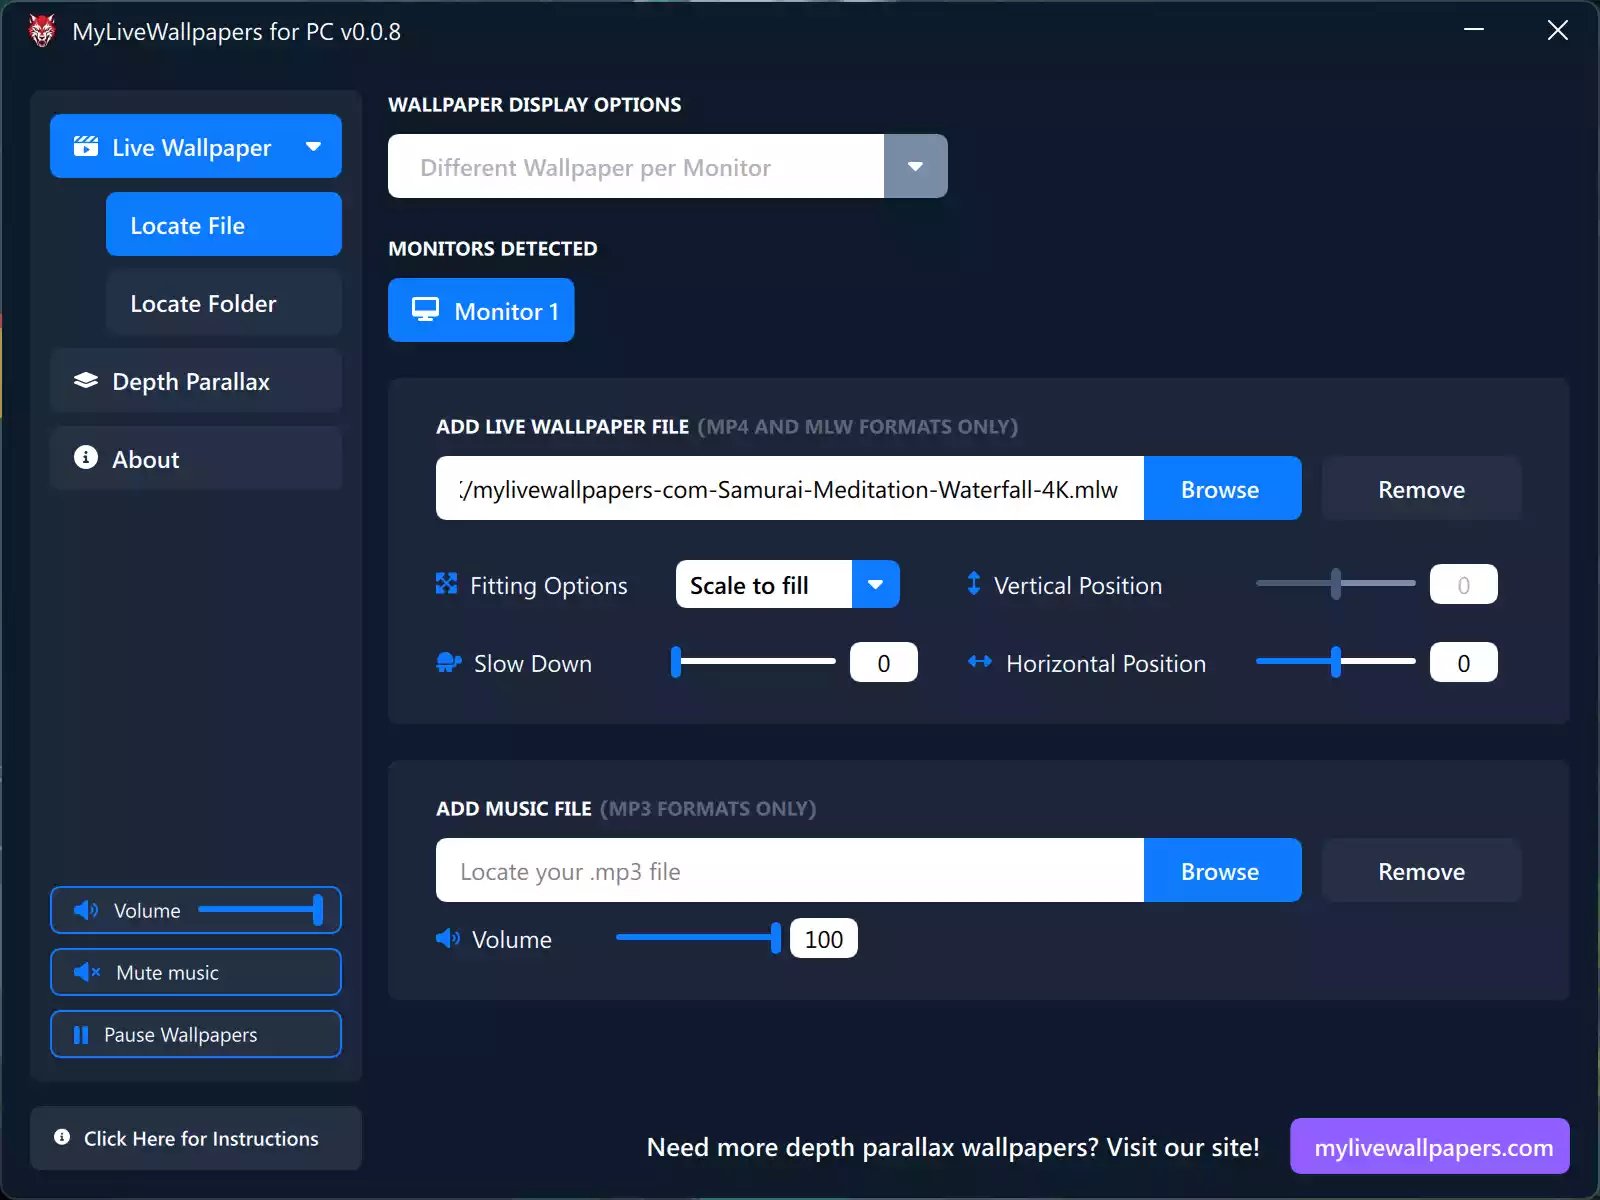Expand the Live Wallpaper menu arrow
Image resolution: width=1600 pixels, height=1200 pixels.
pos(313,147)
